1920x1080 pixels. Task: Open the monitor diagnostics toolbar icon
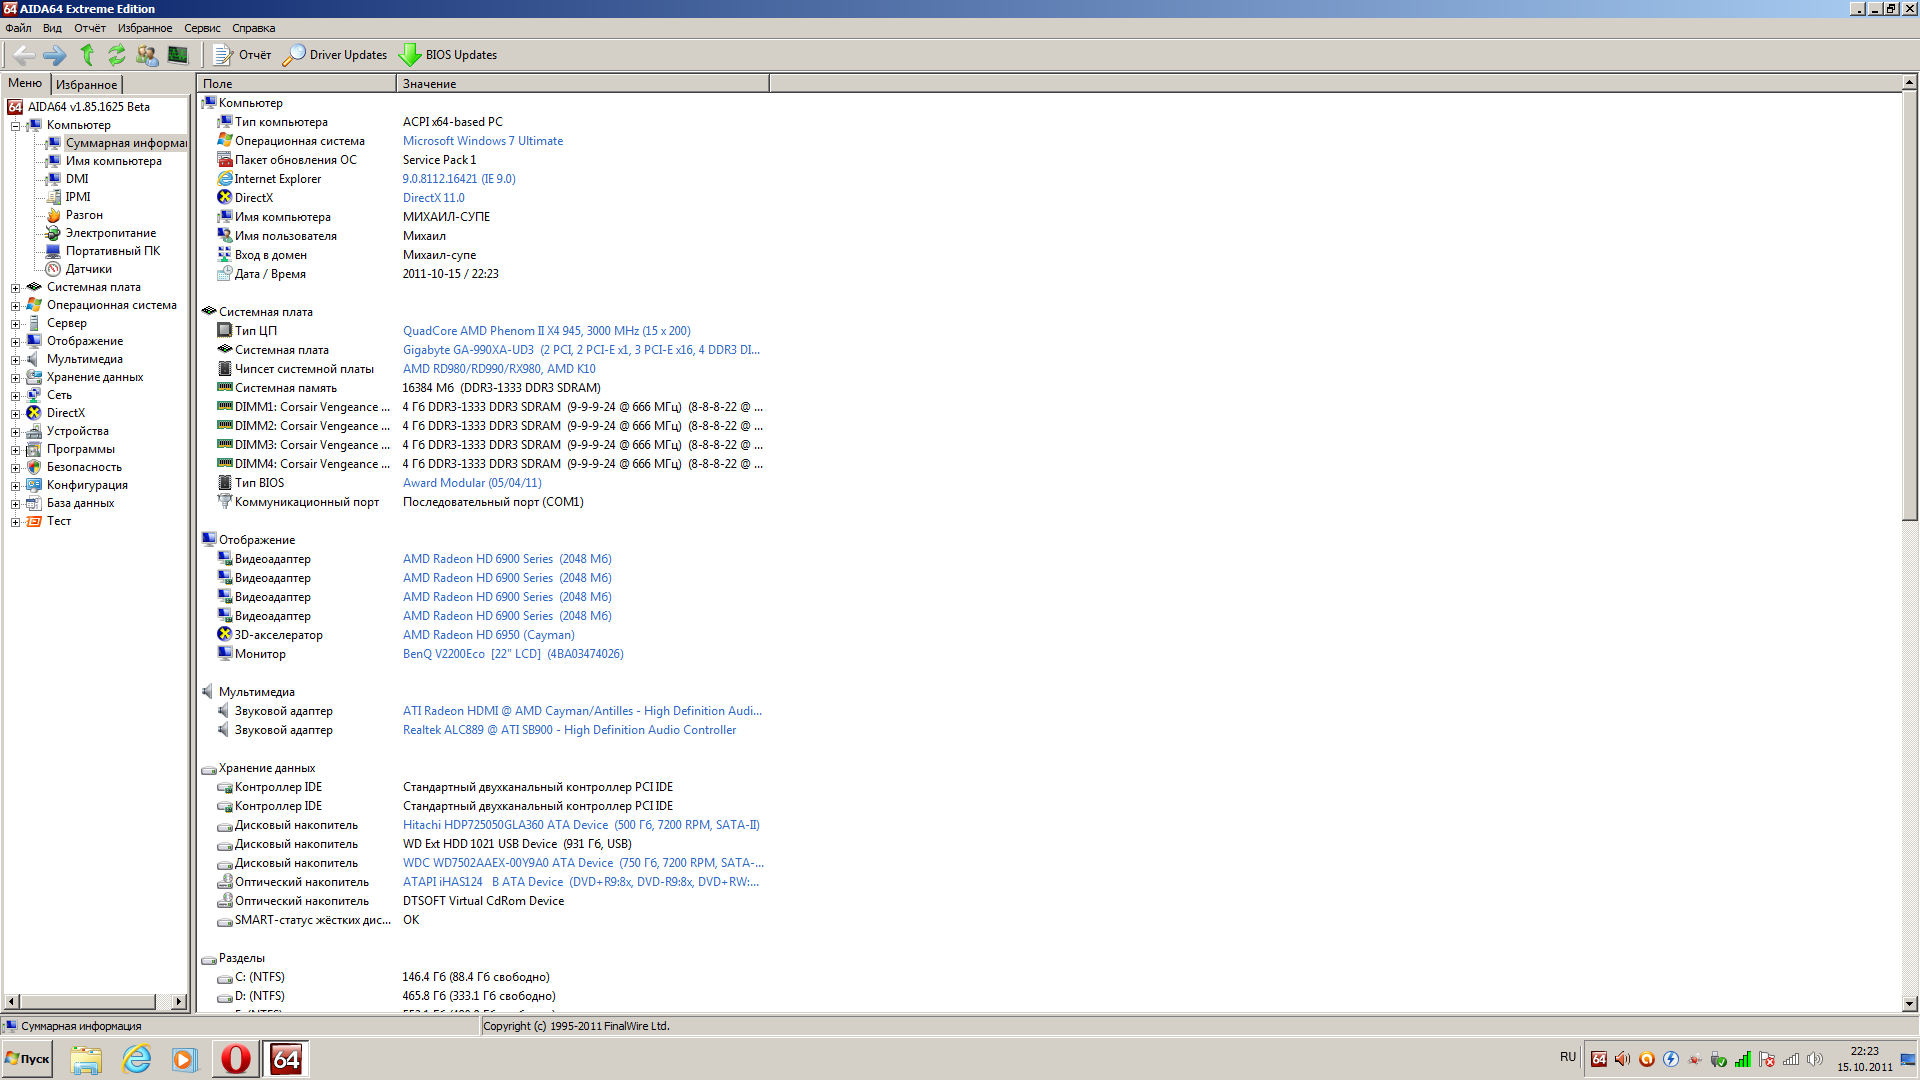pyautogui.click(x=178, y=55)
